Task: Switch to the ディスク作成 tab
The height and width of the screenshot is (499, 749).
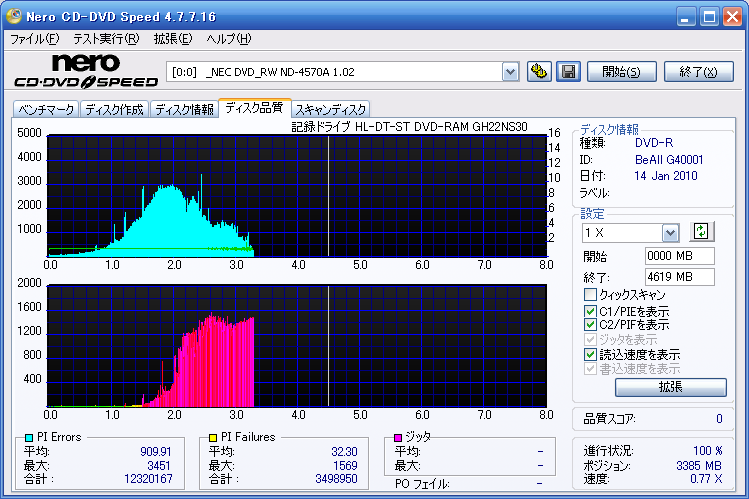Action: point(114,109)
